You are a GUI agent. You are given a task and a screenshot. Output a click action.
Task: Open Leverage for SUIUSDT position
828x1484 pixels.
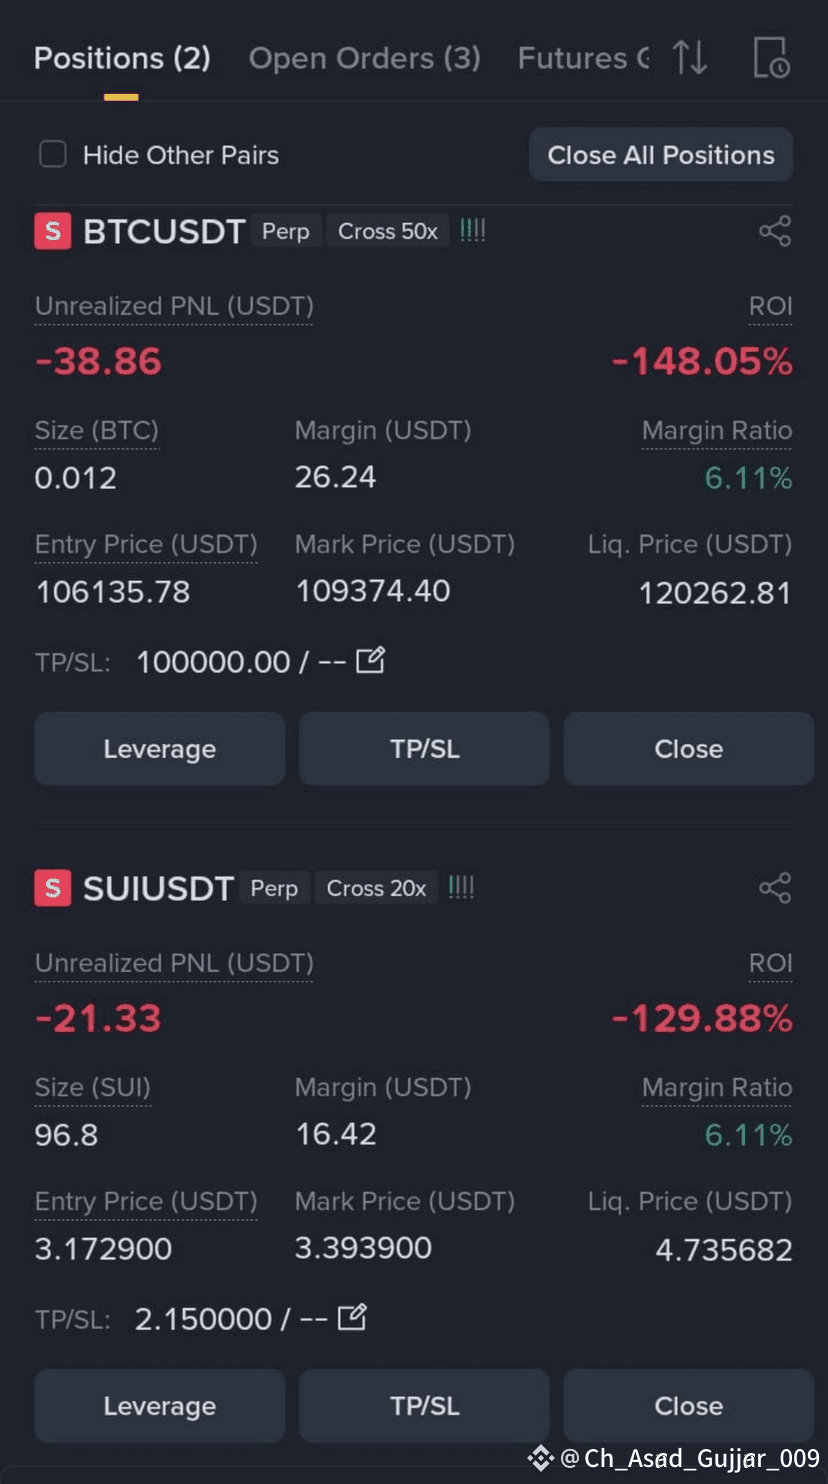tap(160, 1406)
